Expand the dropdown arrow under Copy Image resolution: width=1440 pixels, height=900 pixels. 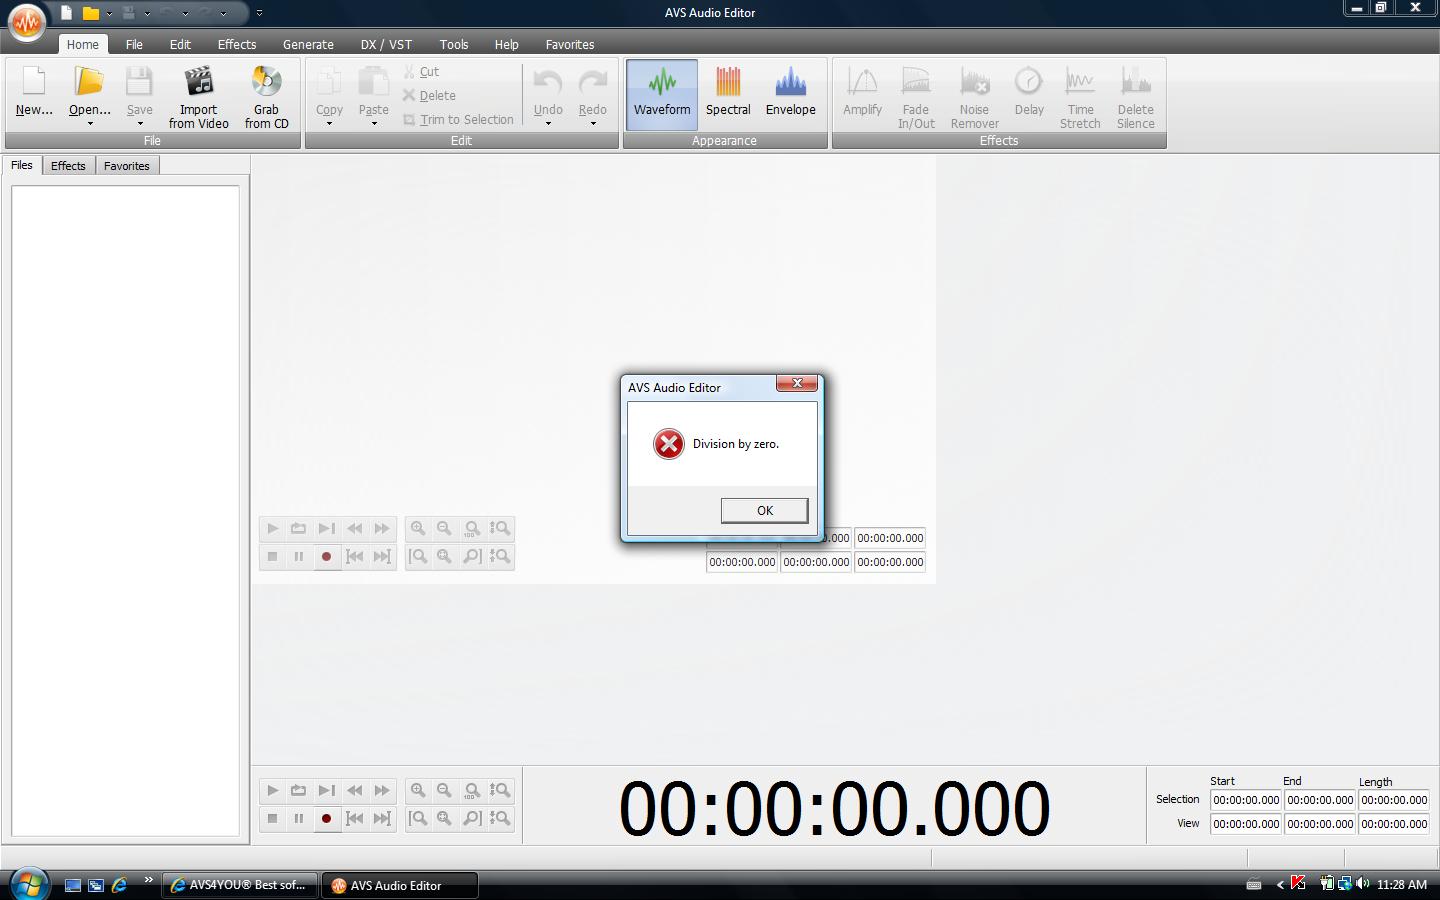tap(329, 123)
